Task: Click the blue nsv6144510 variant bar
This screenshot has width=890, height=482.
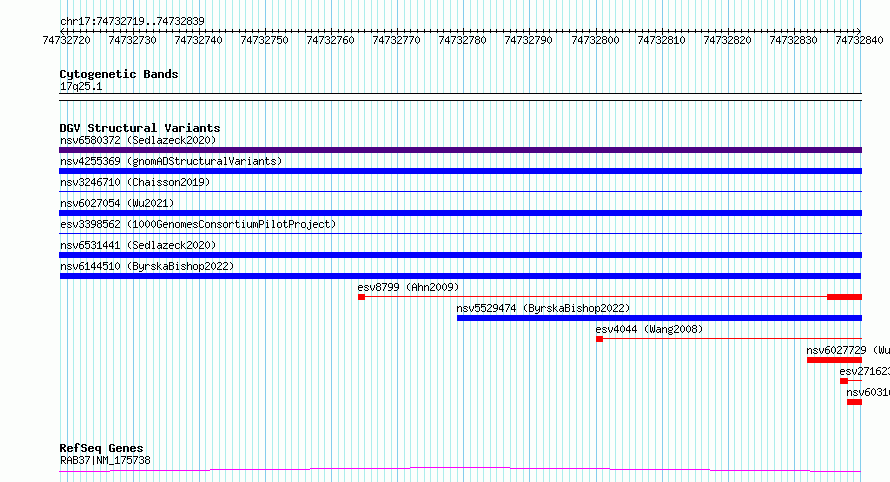Action: [x=460, y=276]
